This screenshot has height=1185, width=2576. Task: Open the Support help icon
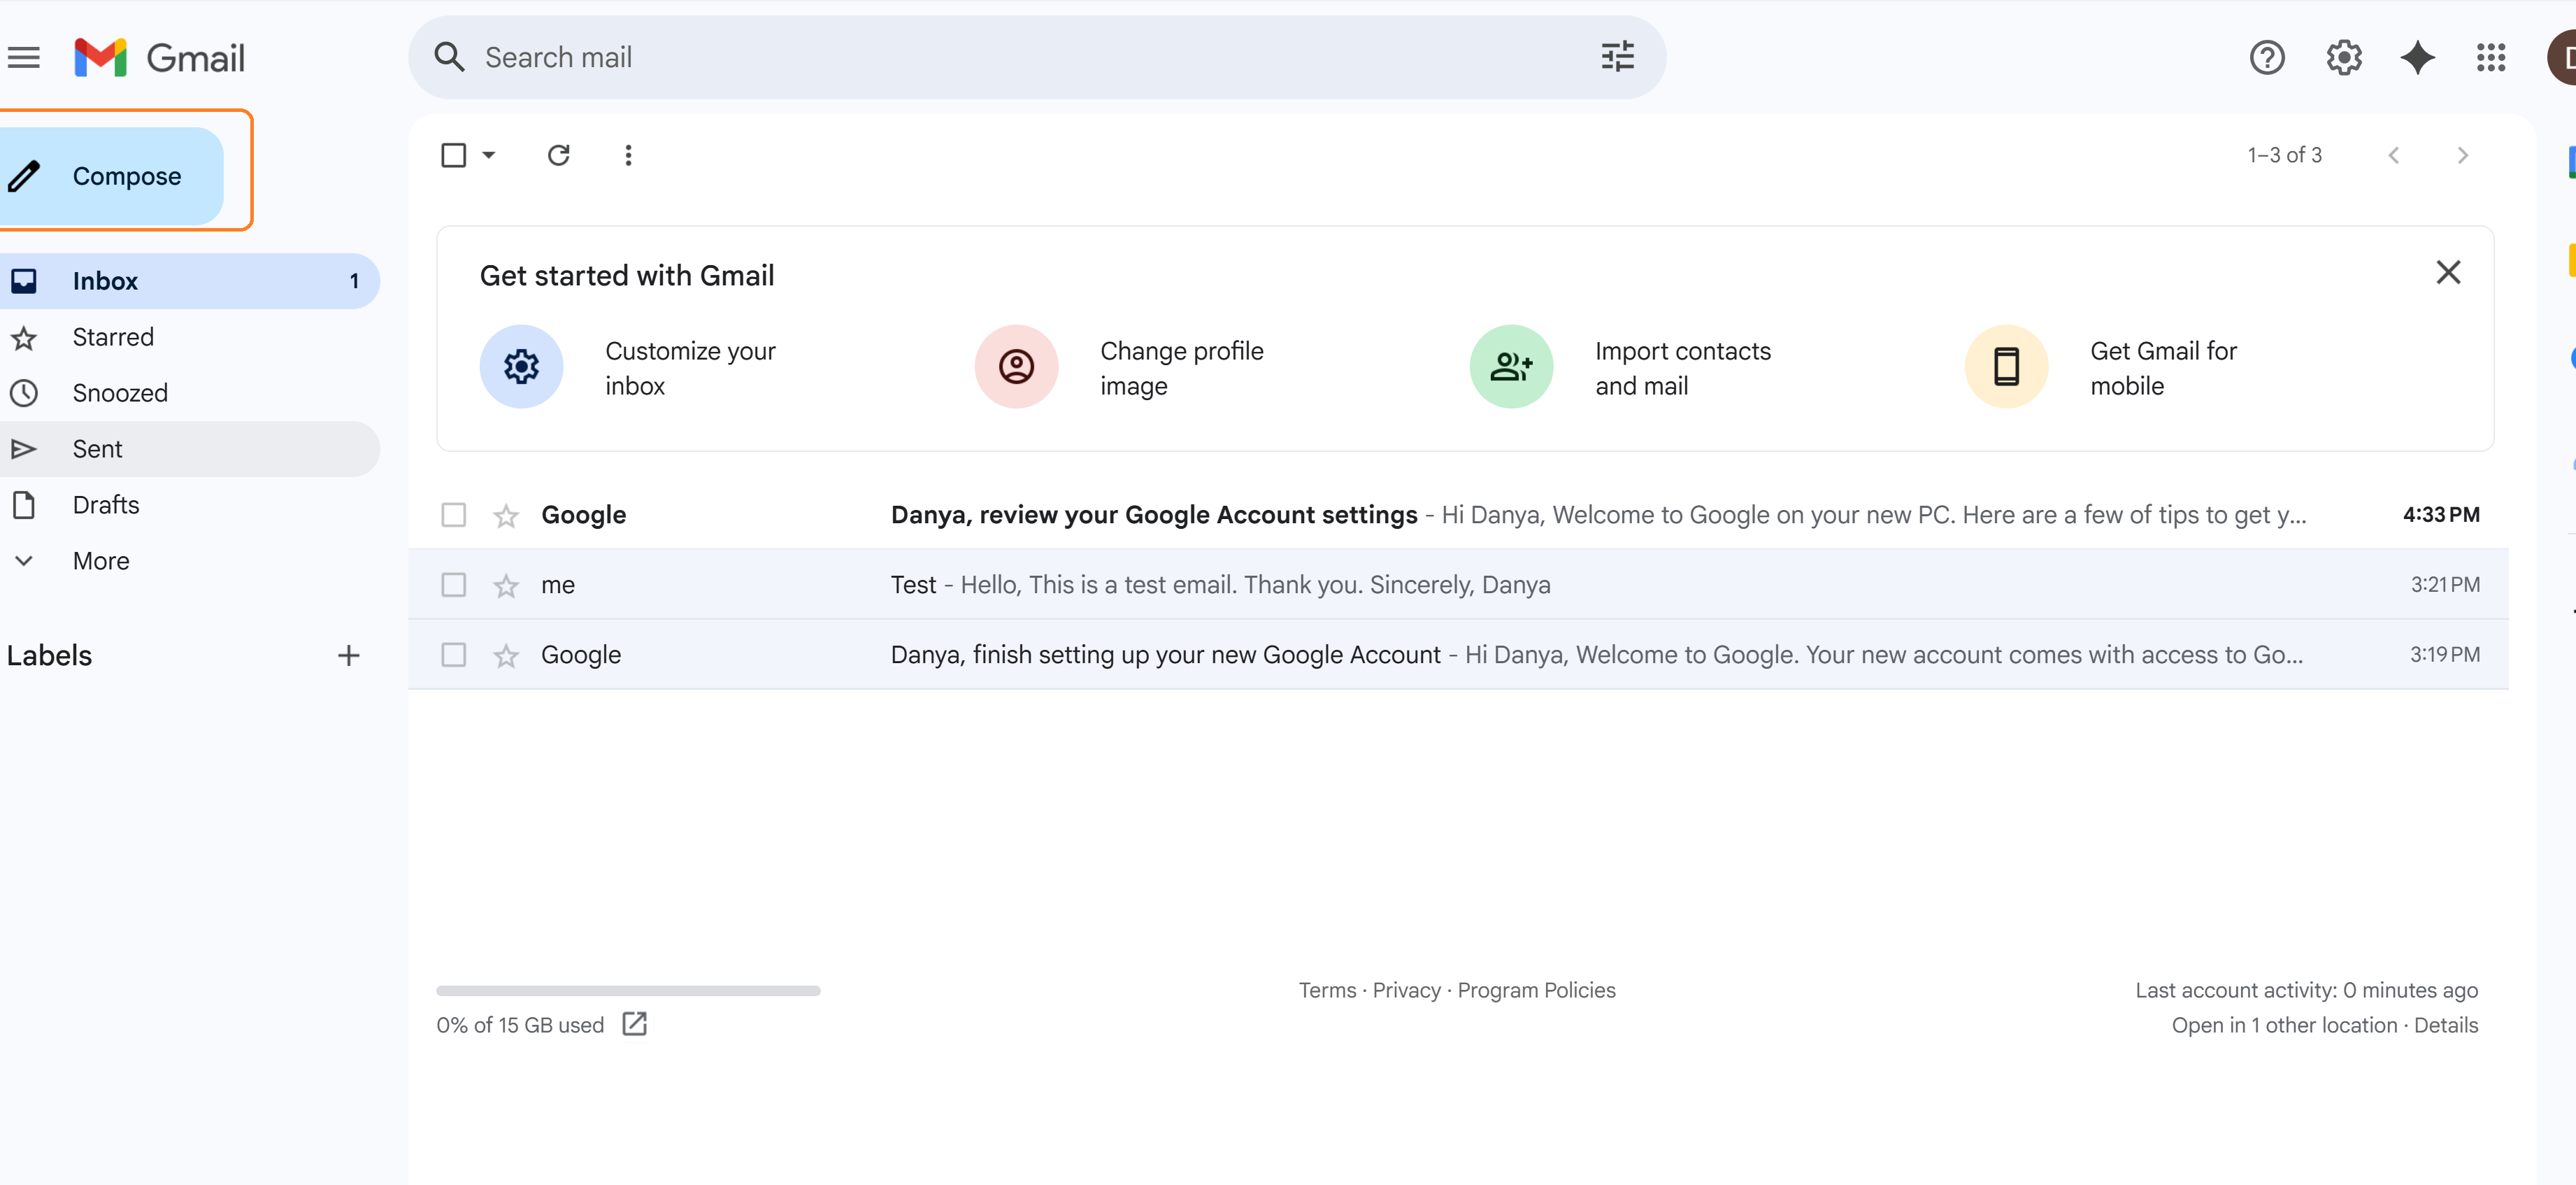click(x=2267, y=58)
